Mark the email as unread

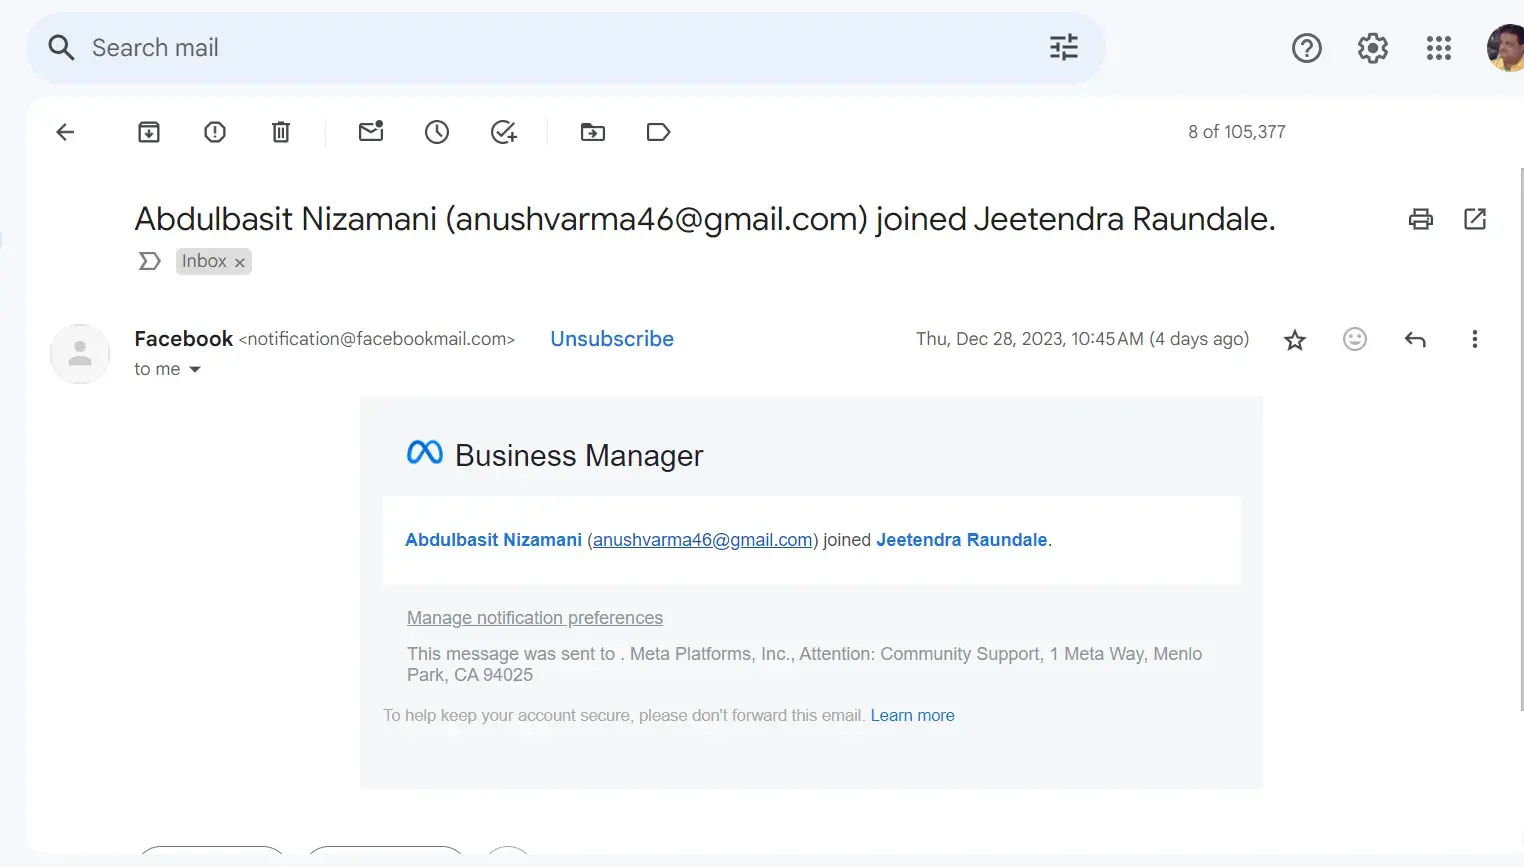point(371,132)
